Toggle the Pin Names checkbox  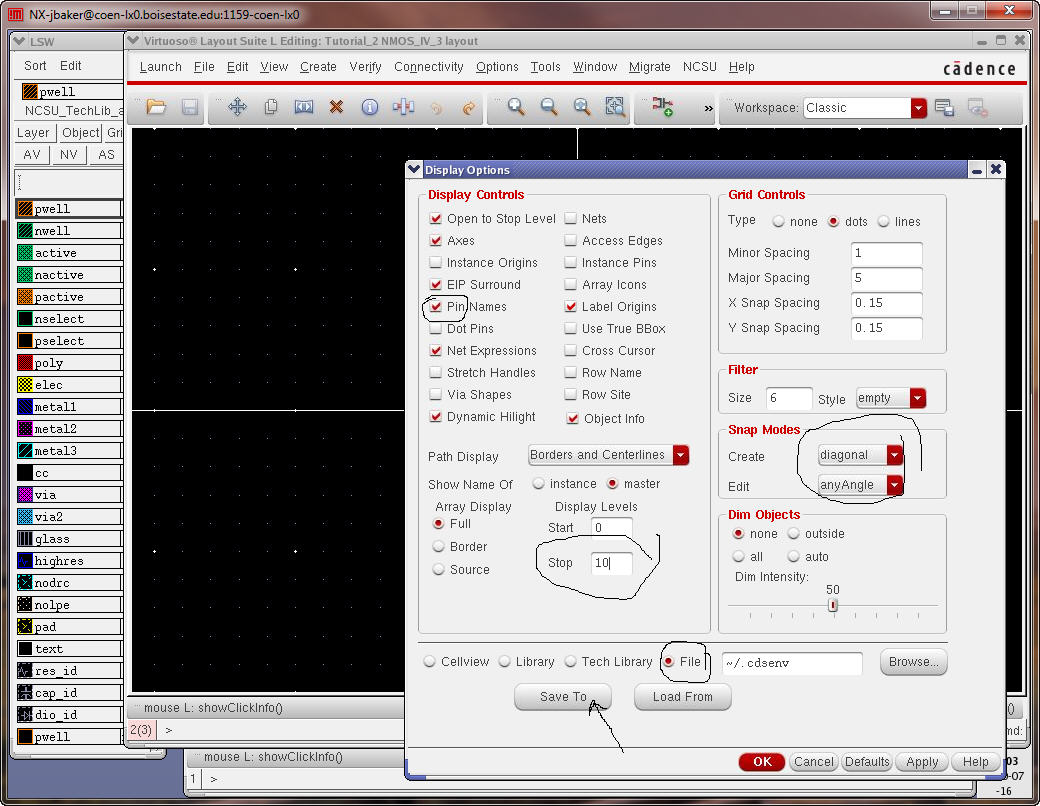(x=436, y=307)
